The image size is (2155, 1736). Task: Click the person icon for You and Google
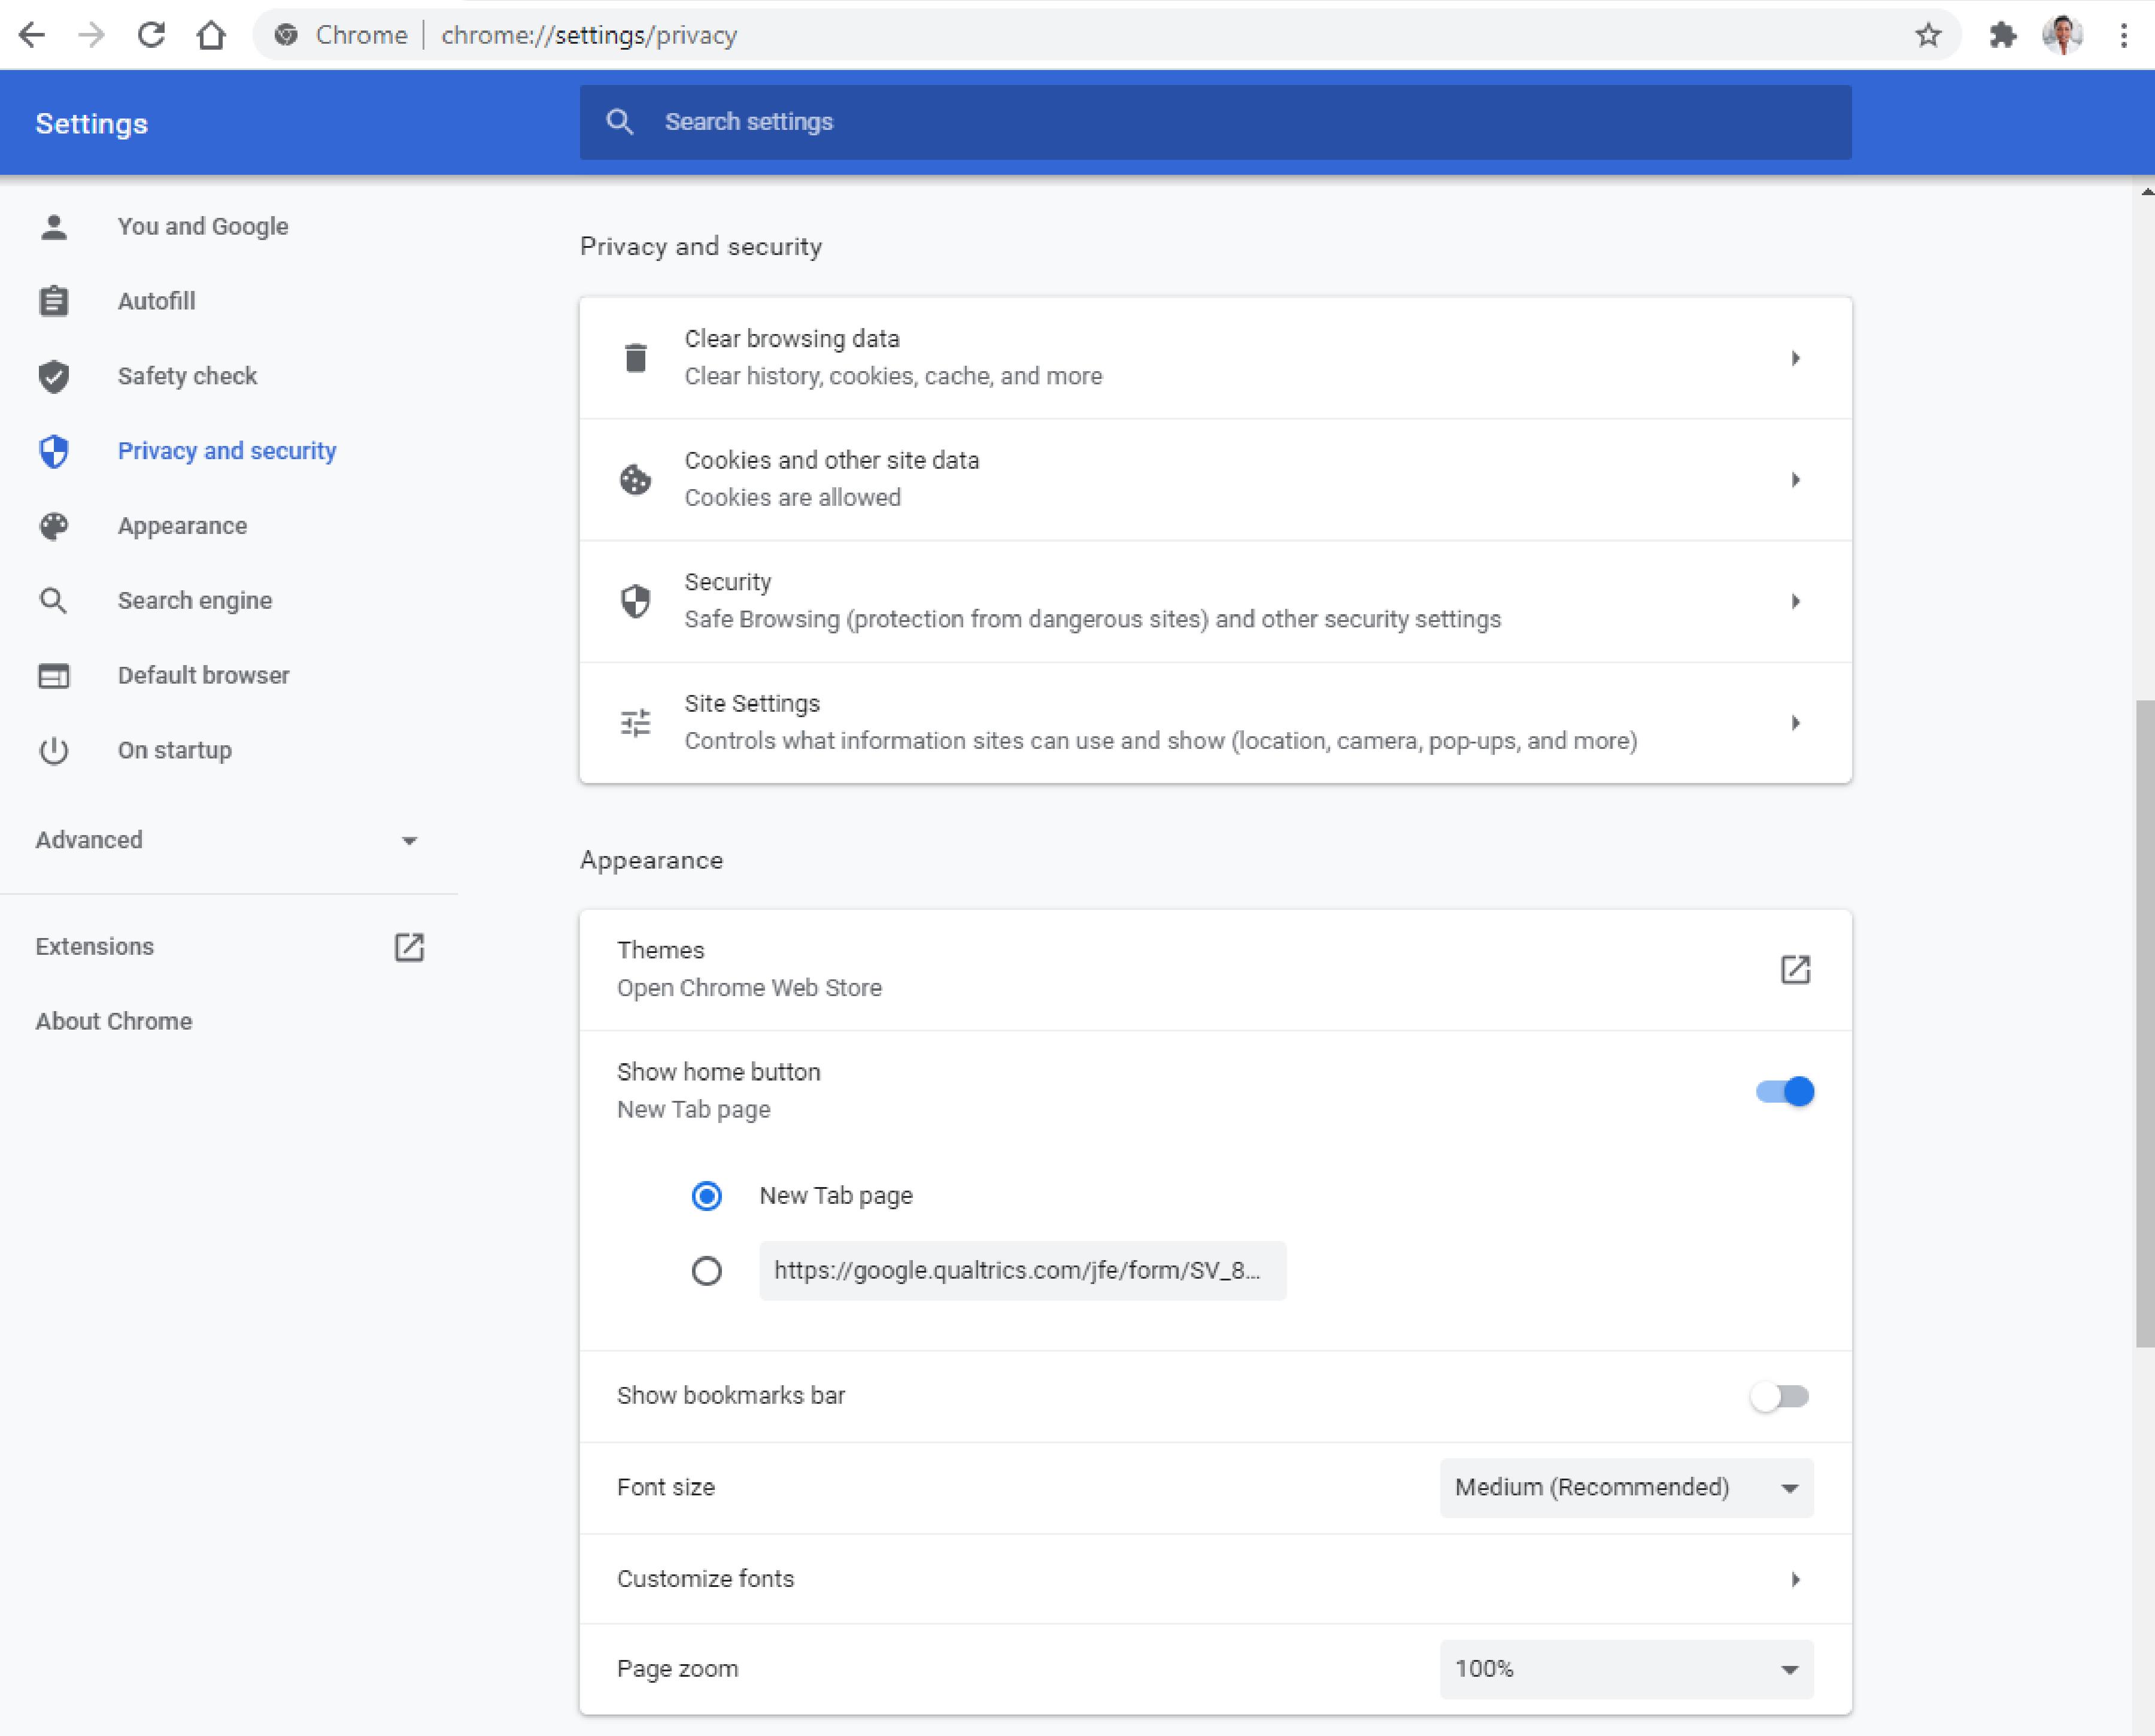click(54, 227)
